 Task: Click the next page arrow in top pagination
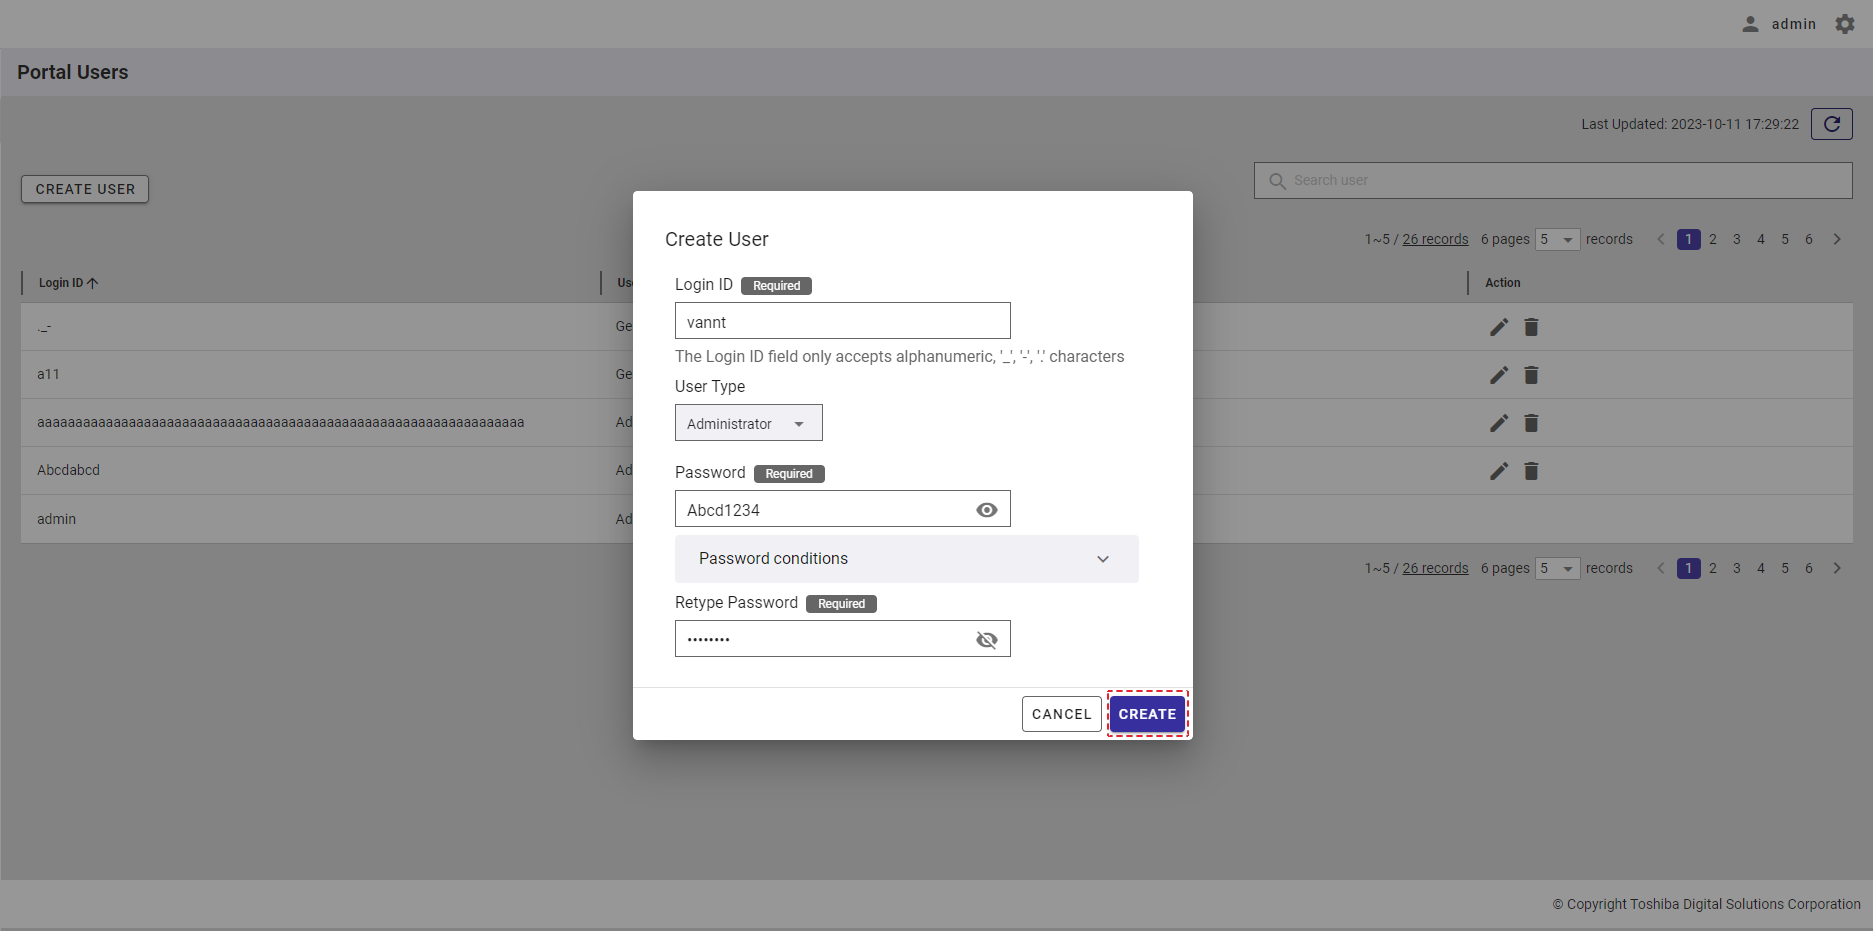[1837, 239]
